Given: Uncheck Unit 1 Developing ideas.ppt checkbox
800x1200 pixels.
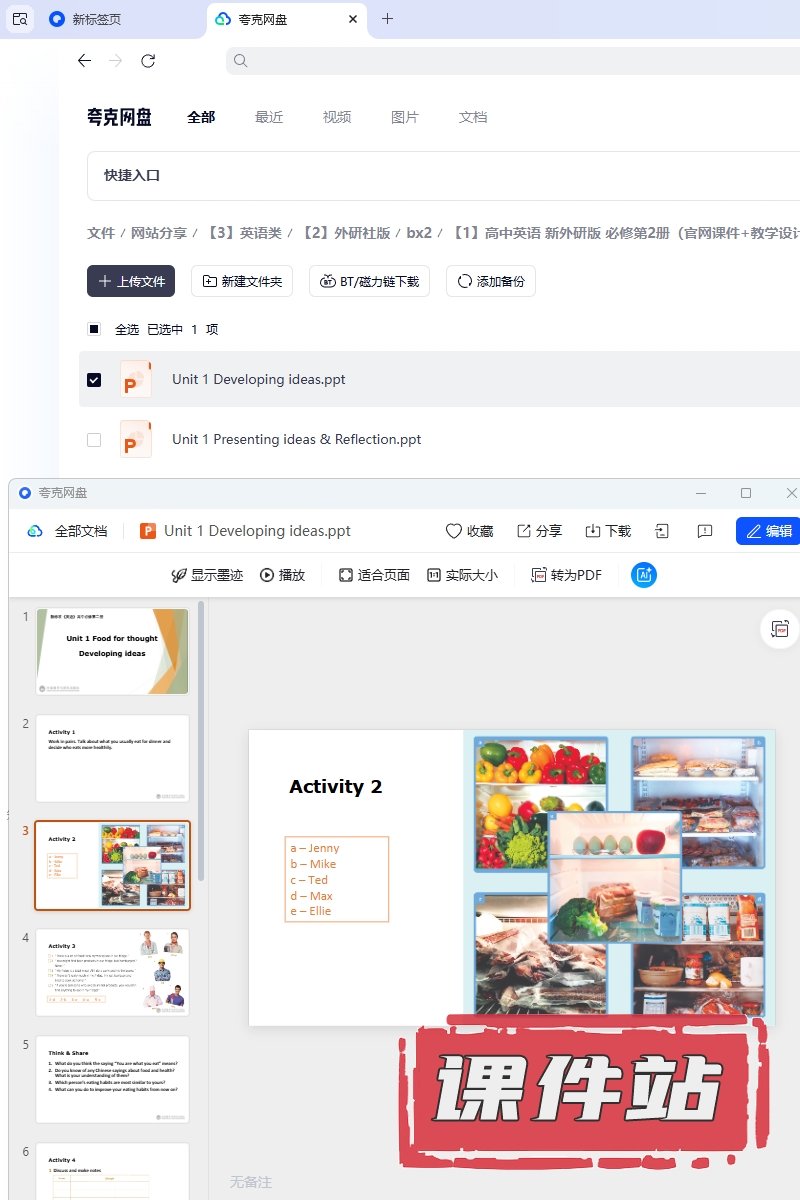Looking at the screenshot, I should pos(94,380).
